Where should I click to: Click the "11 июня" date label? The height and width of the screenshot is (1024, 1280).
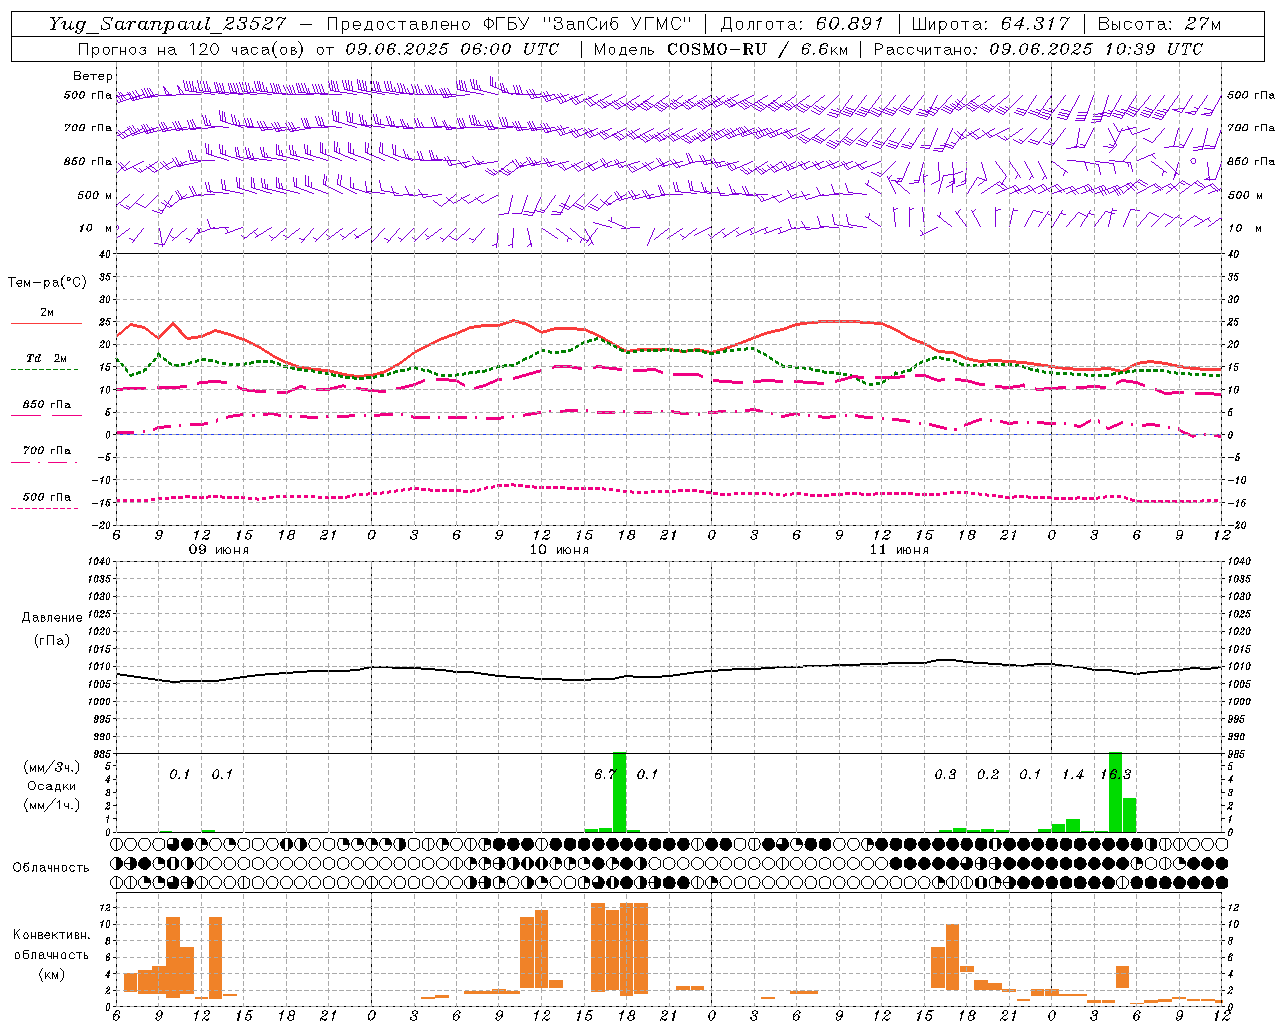899,550
